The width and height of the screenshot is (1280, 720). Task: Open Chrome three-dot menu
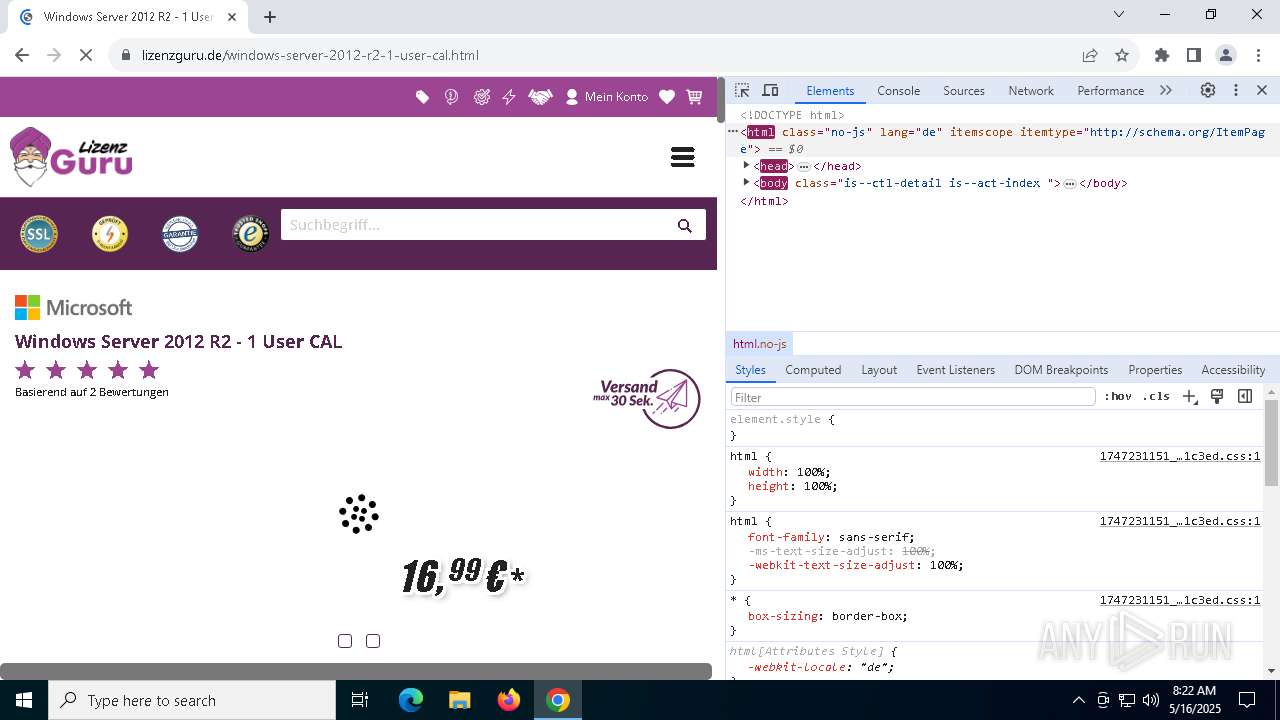1258,55
